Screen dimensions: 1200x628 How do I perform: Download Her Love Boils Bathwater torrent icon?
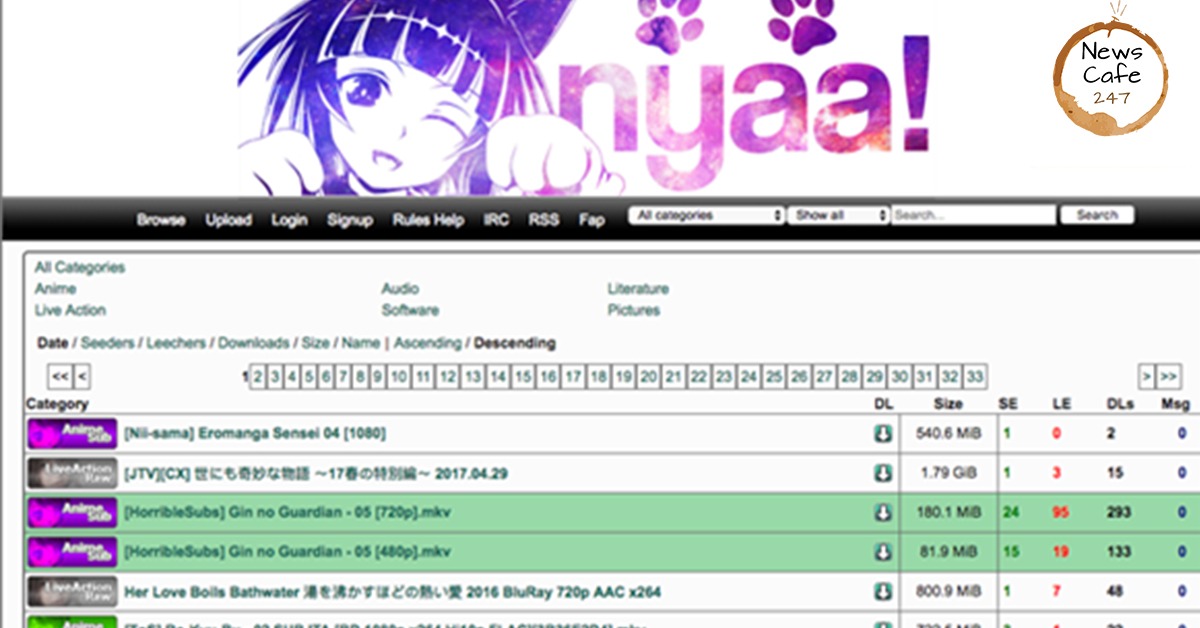click(883, 592)
